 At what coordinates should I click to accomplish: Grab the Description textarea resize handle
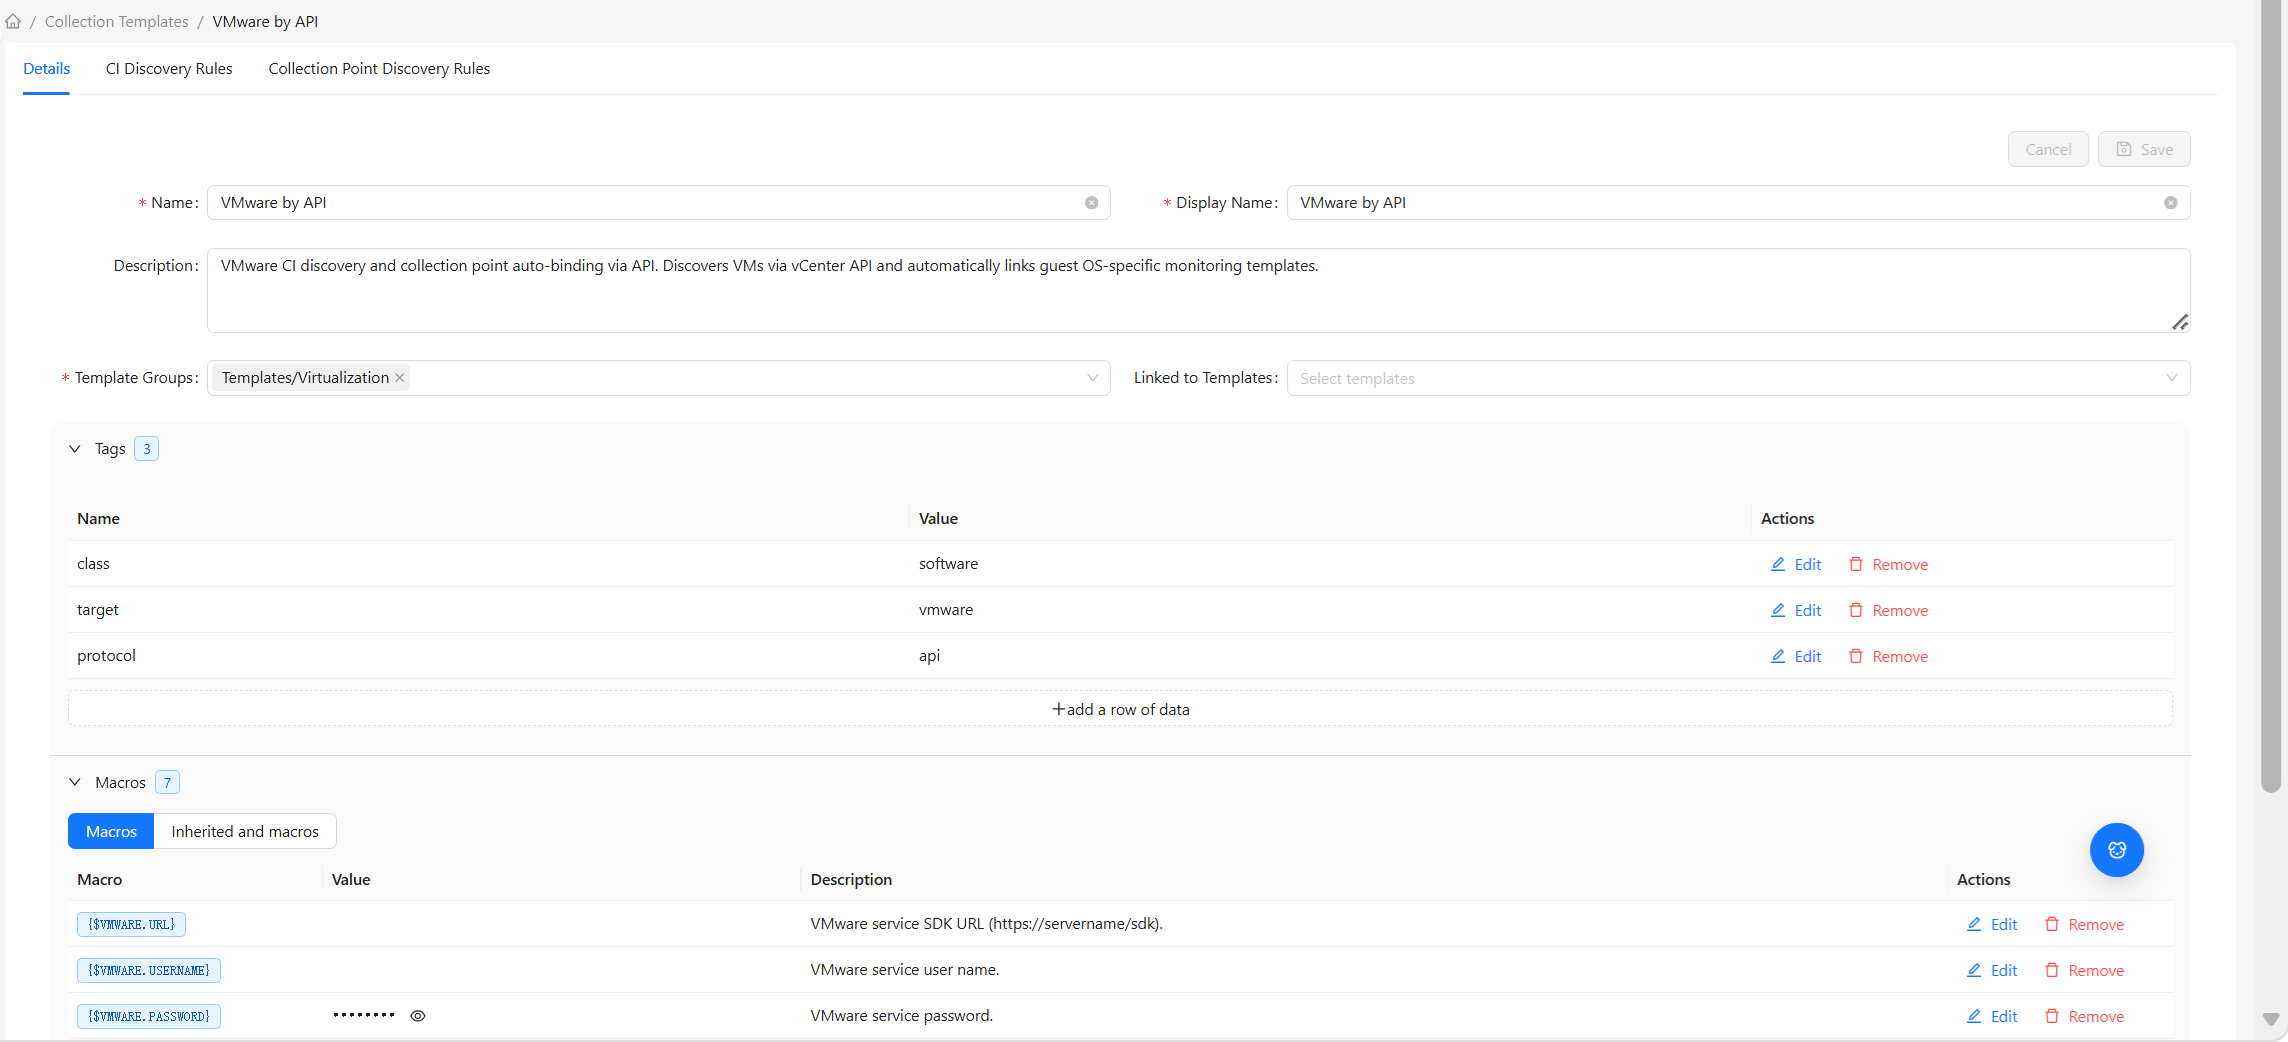pyautogui.click(x=2180, y=322)
